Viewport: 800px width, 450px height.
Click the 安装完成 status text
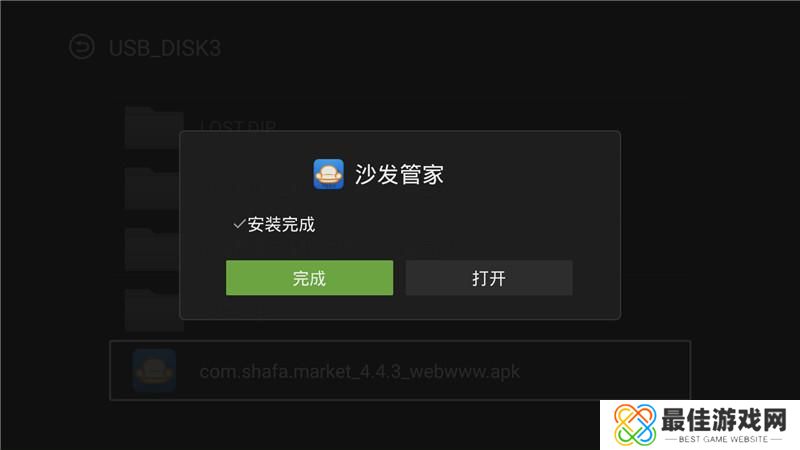281,224
